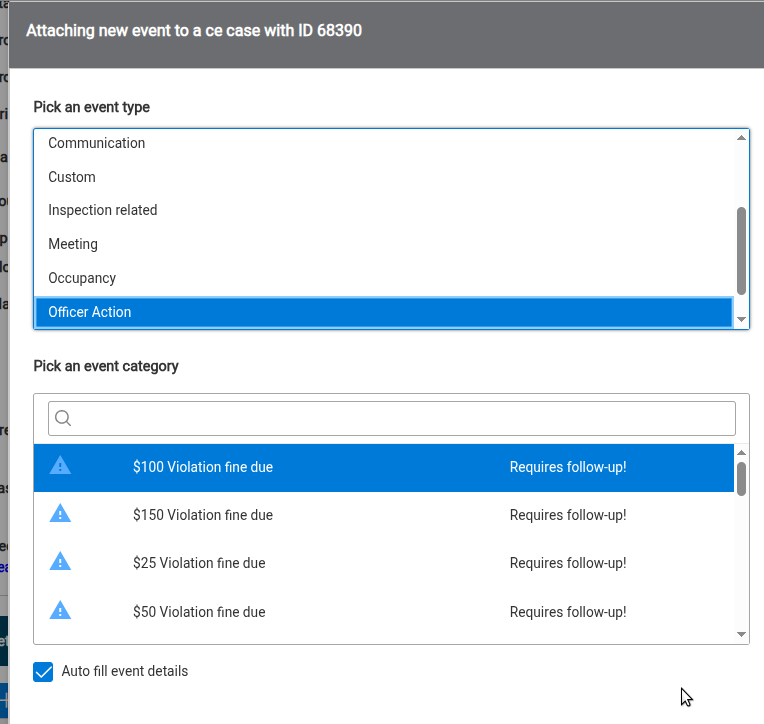
Task: Click the category list scroll down arrow
Action: (x=742, y=634)
